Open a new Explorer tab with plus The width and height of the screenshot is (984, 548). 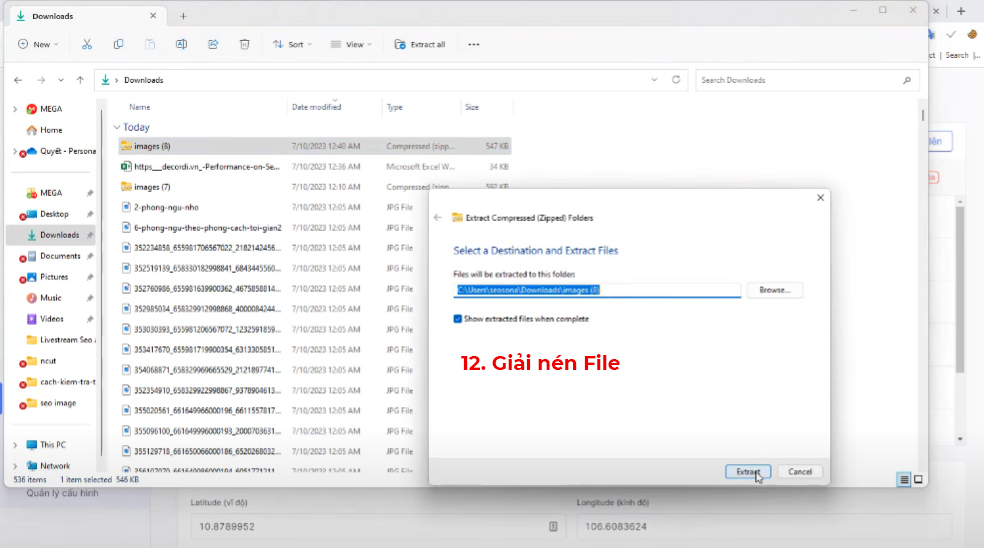tap(183, 16)
